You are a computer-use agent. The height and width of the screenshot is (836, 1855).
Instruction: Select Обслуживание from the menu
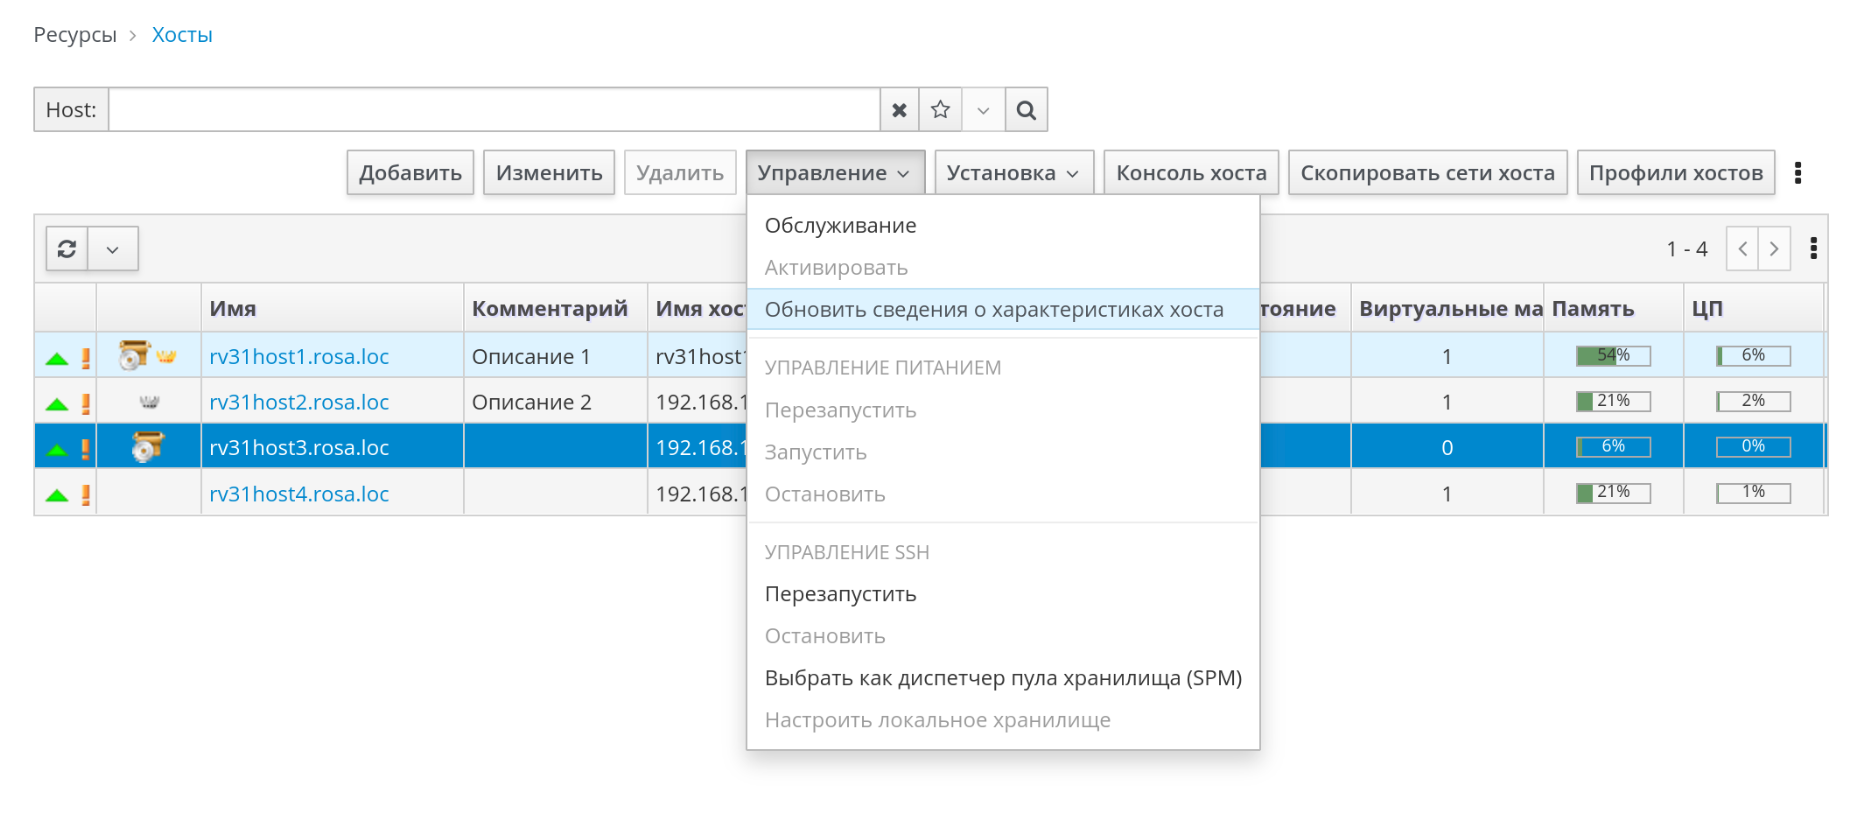pyautogui.click(x=840, y=226)
